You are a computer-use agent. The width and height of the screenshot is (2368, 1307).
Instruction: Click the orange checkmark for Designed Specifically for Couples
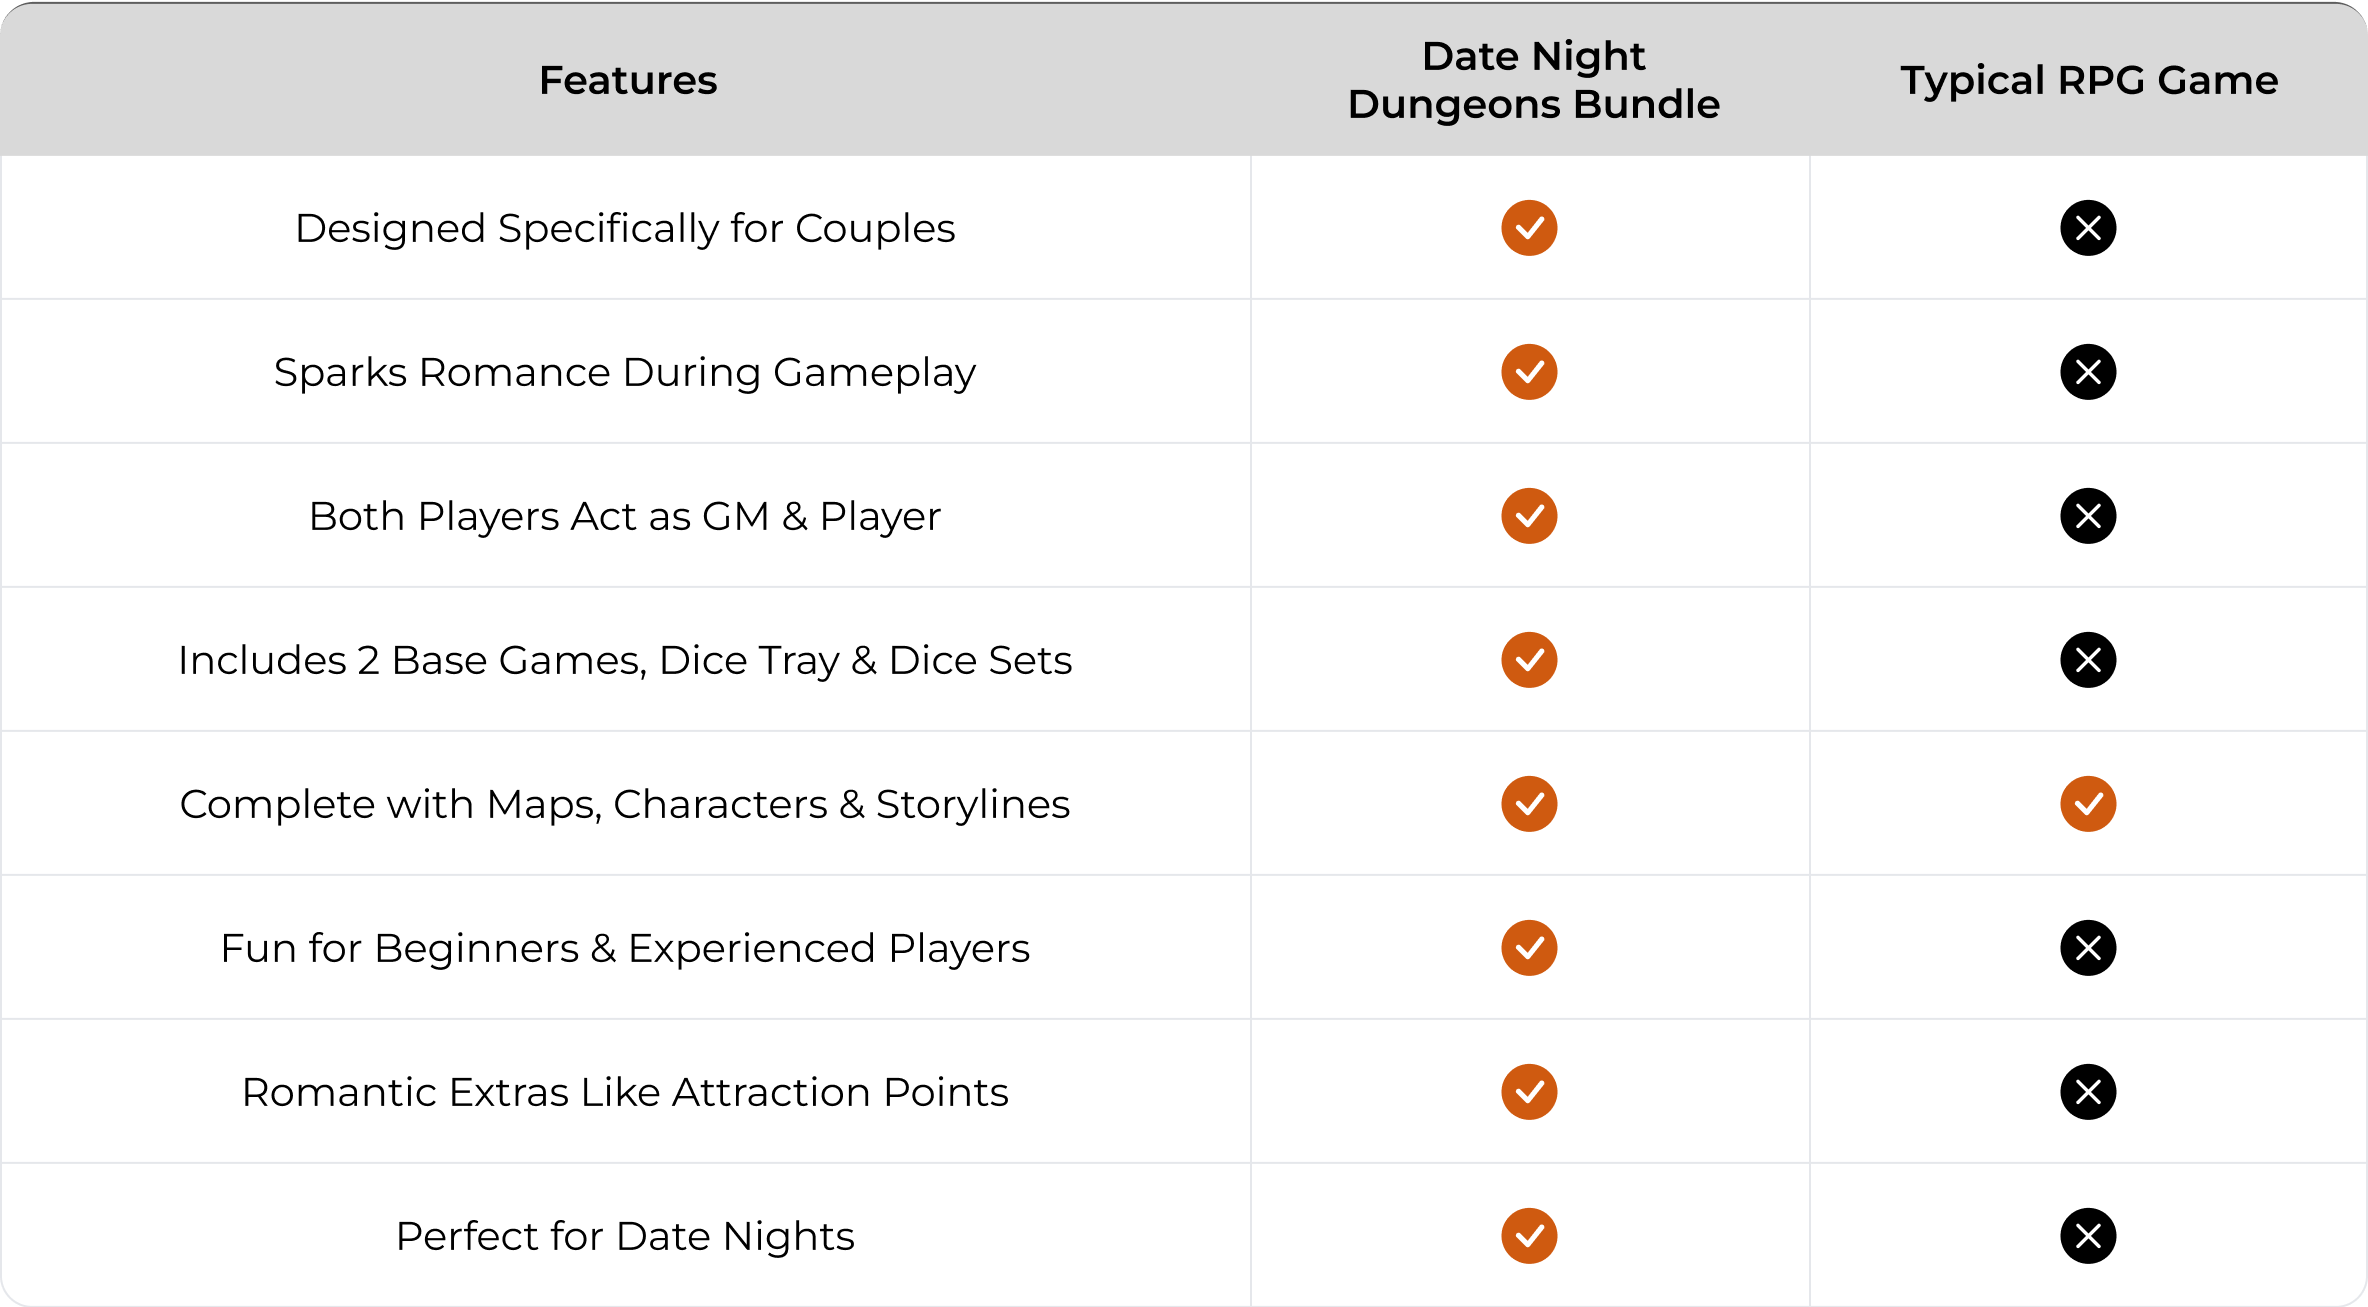(x=1529, y=228)
